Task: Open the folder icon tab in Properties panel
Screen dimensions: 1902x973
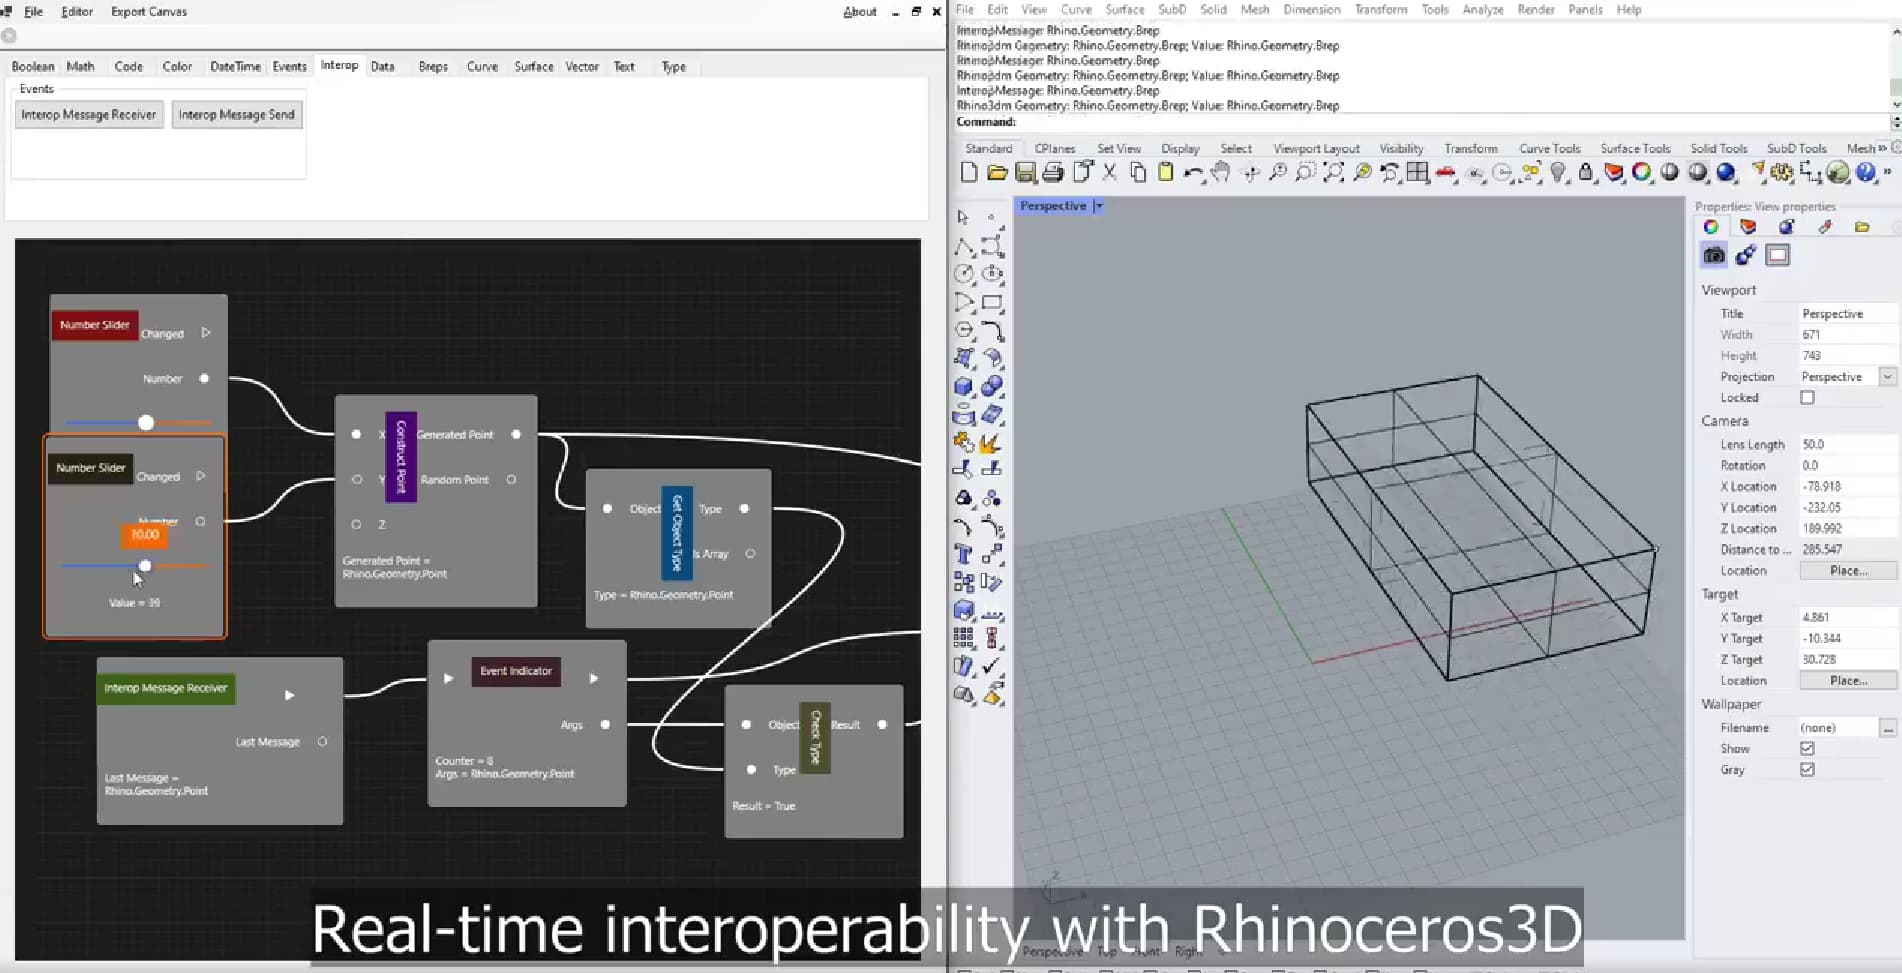Action: point(1862,227)
